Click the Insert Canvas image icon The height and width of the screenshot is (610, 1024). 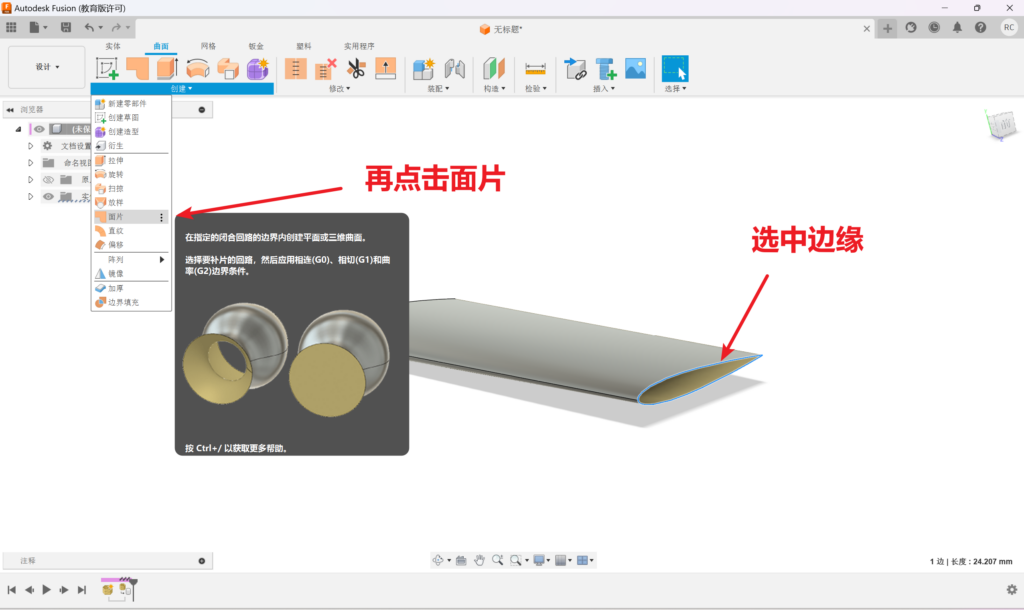635,68
